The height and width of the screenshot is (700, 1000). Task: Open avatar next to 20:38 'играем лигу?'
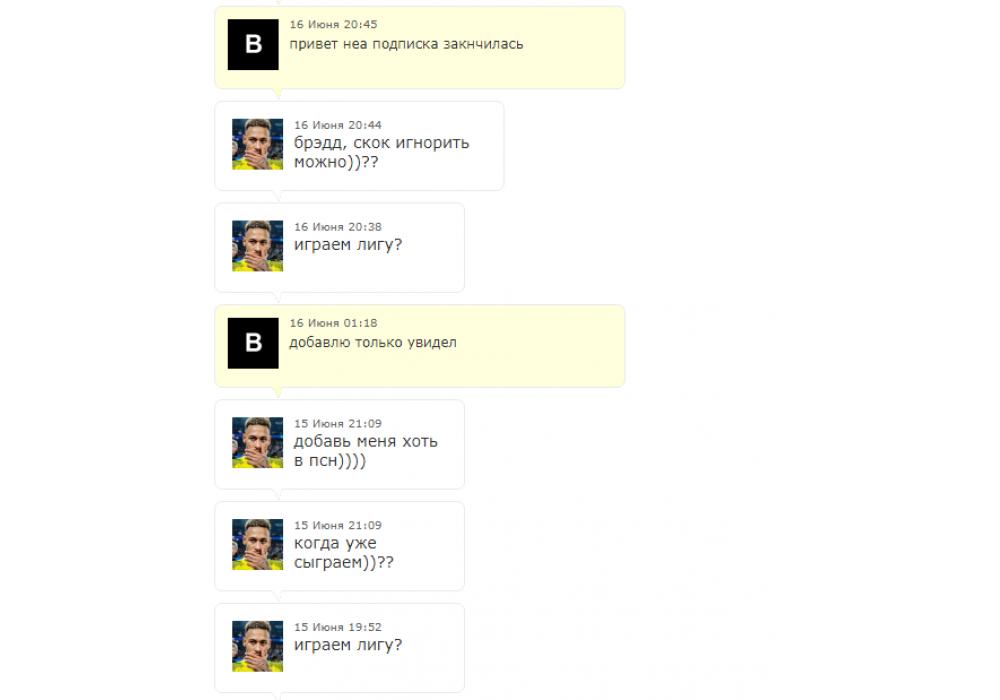(x=258, y=246)
